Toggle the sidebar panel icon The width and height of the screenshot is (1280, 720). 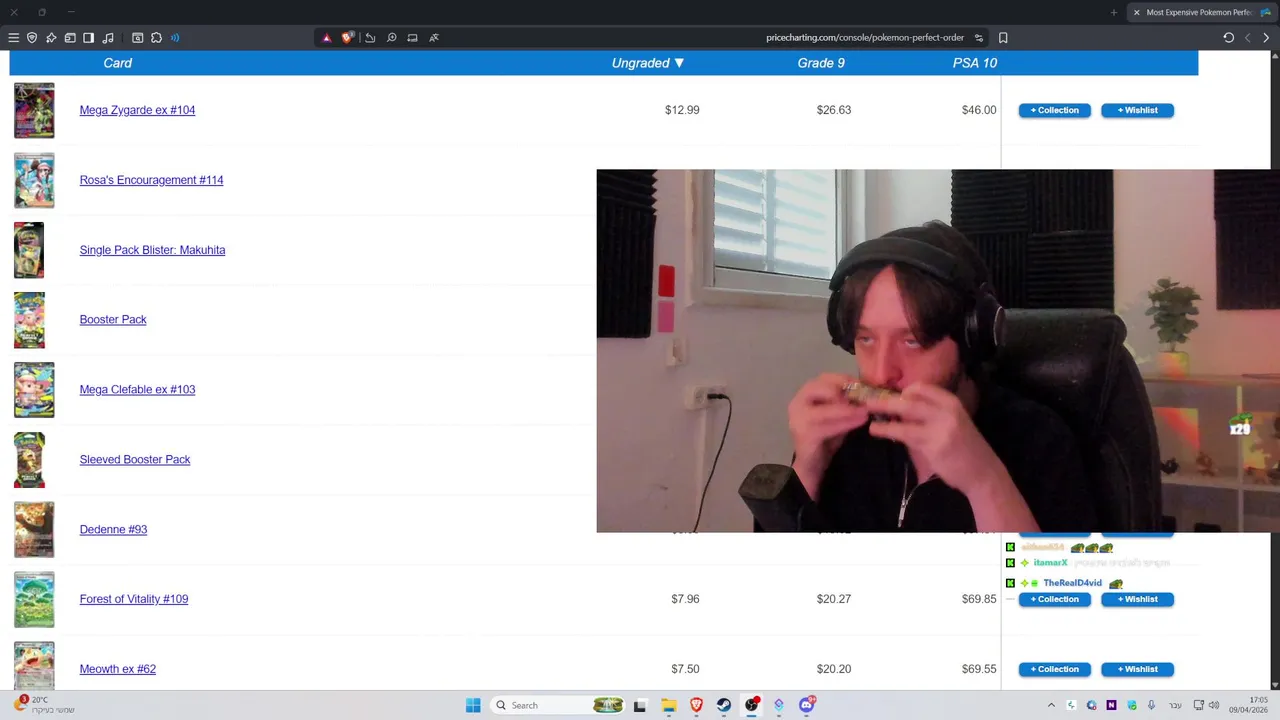pos(88,38)
